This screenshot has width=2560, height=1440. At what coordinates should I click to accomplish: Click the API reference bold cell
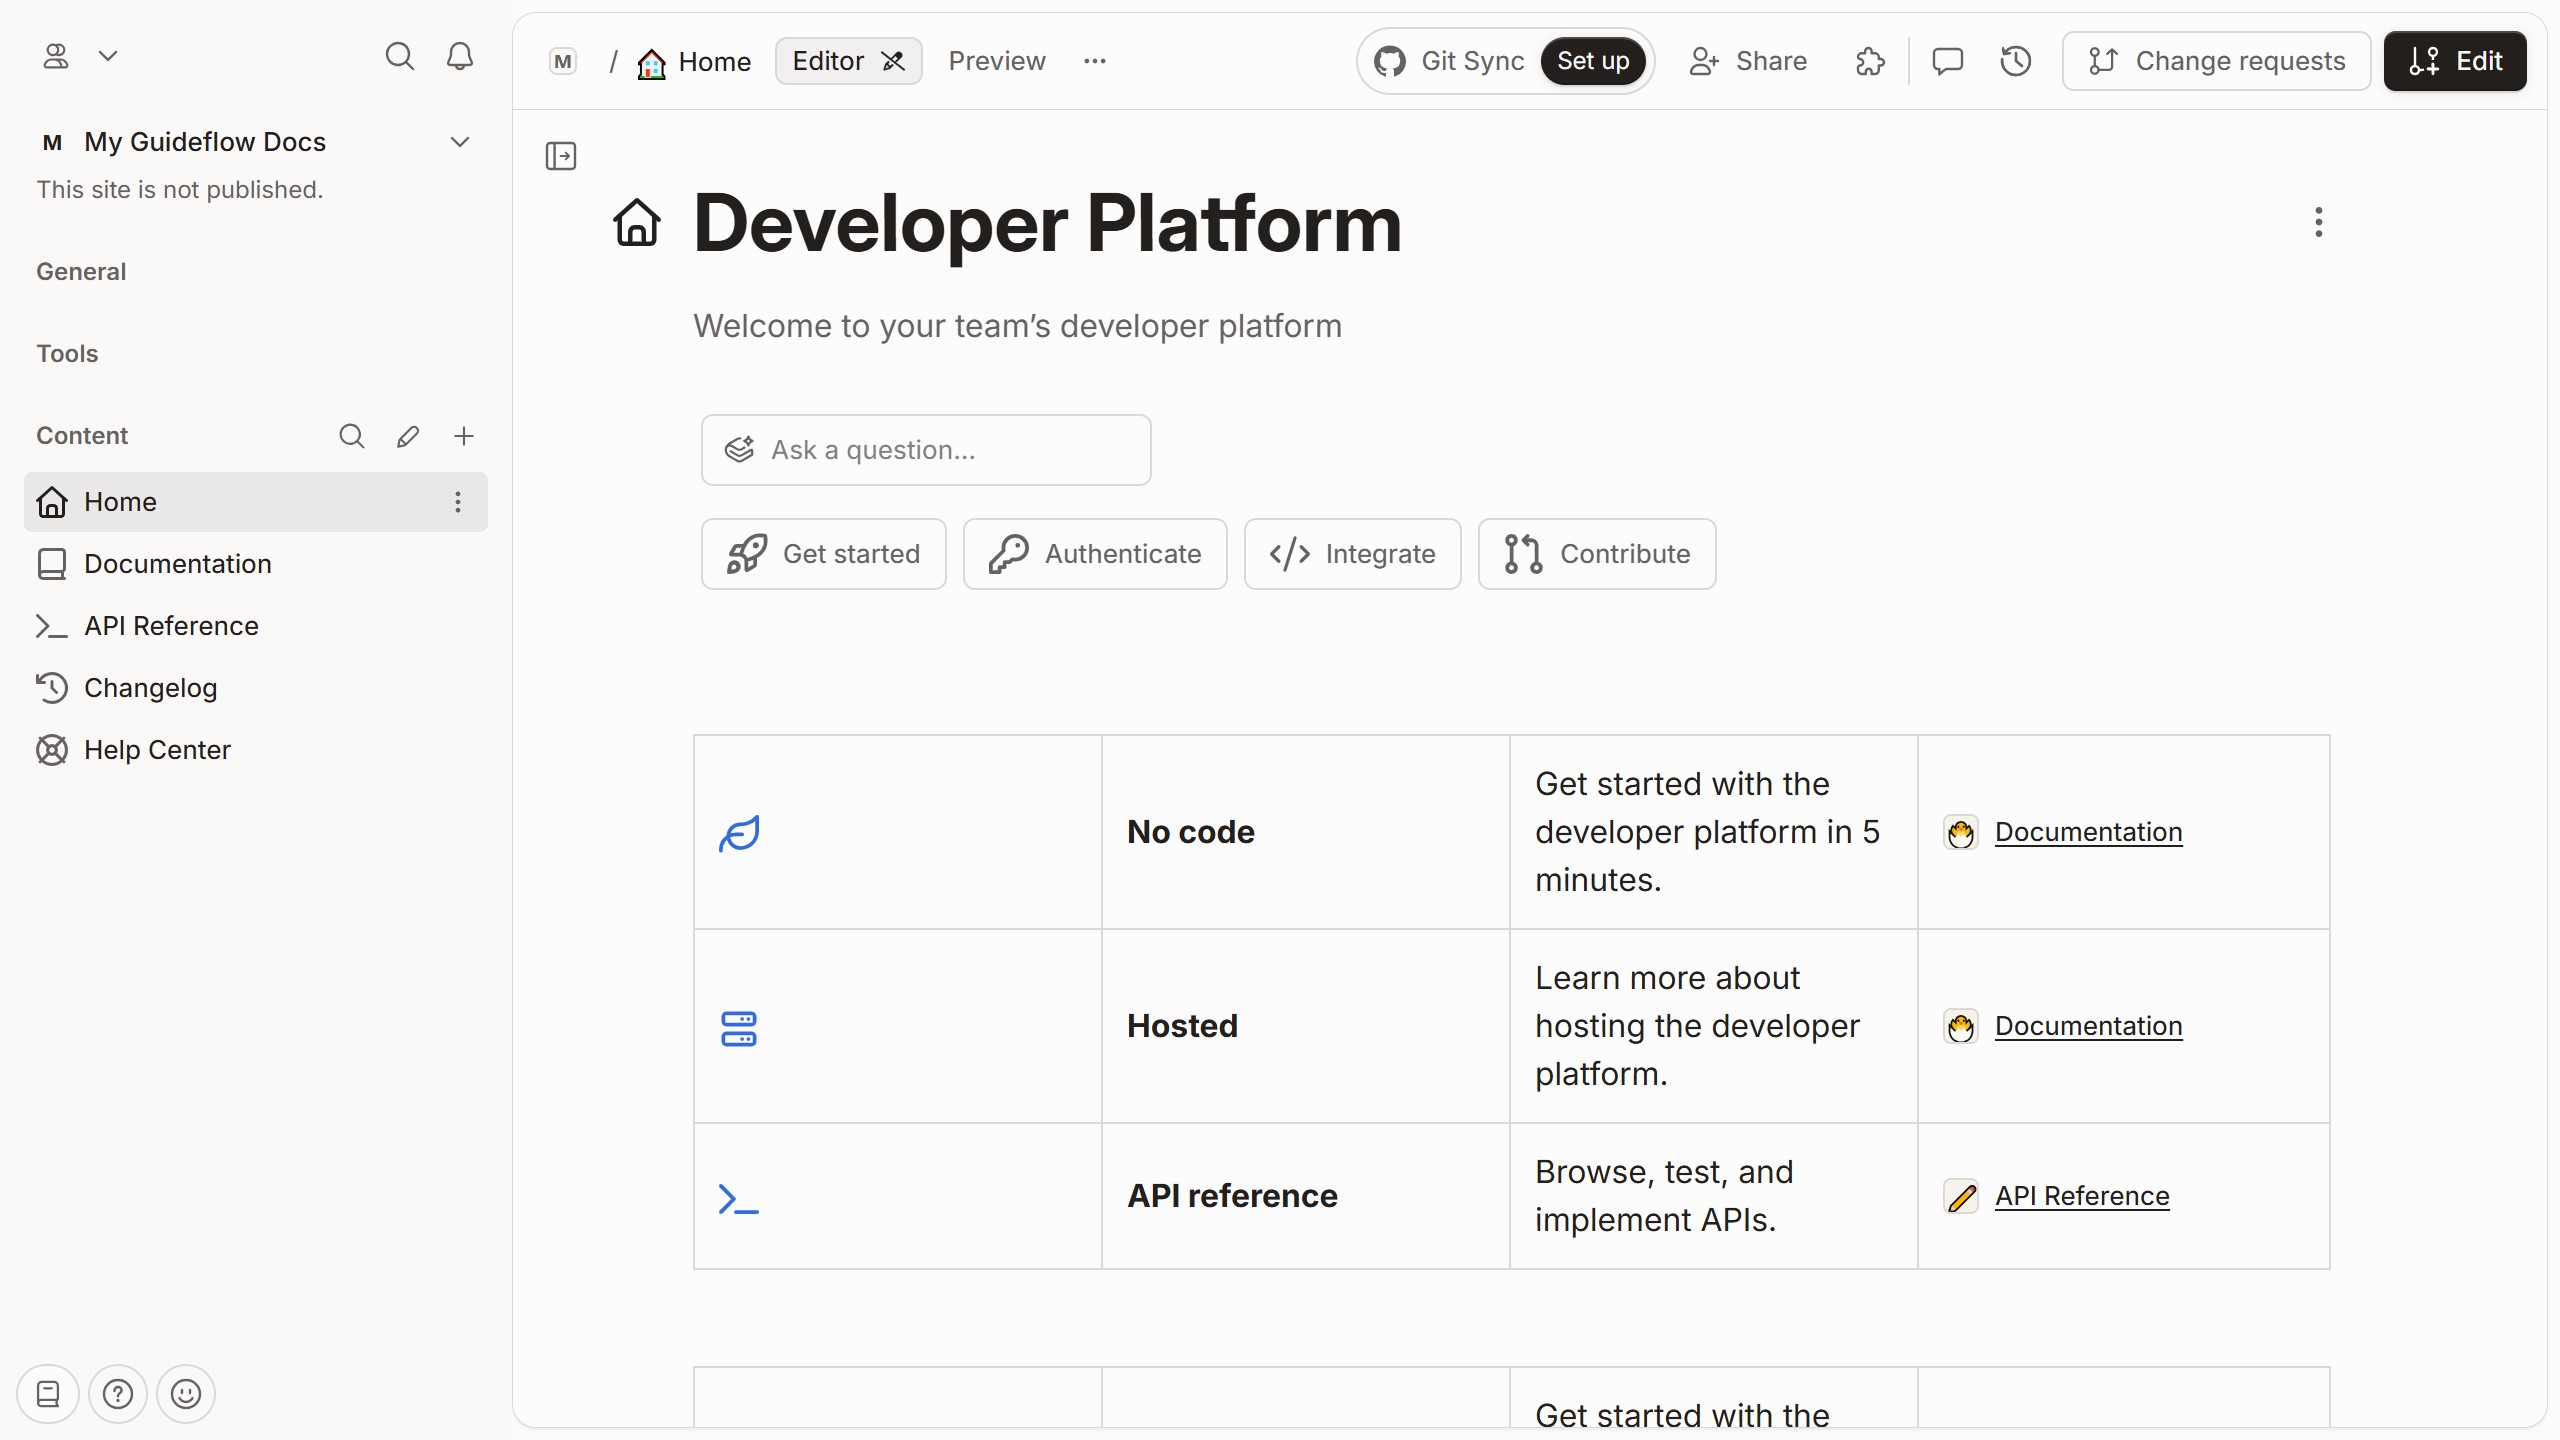point(1306,1196)
